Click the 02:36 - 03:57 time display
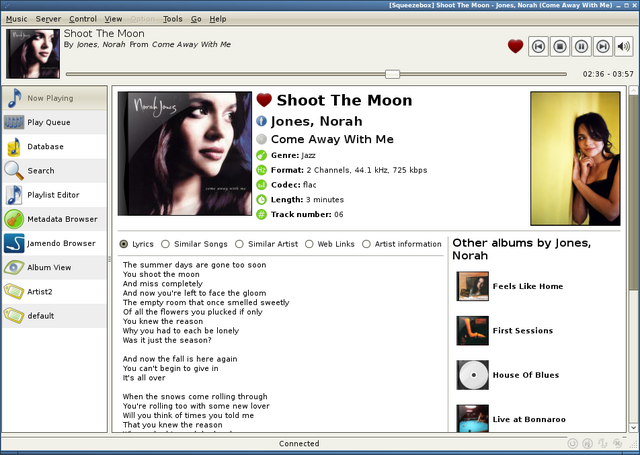Viewport: 640px width, 455px height. [608, 74]
